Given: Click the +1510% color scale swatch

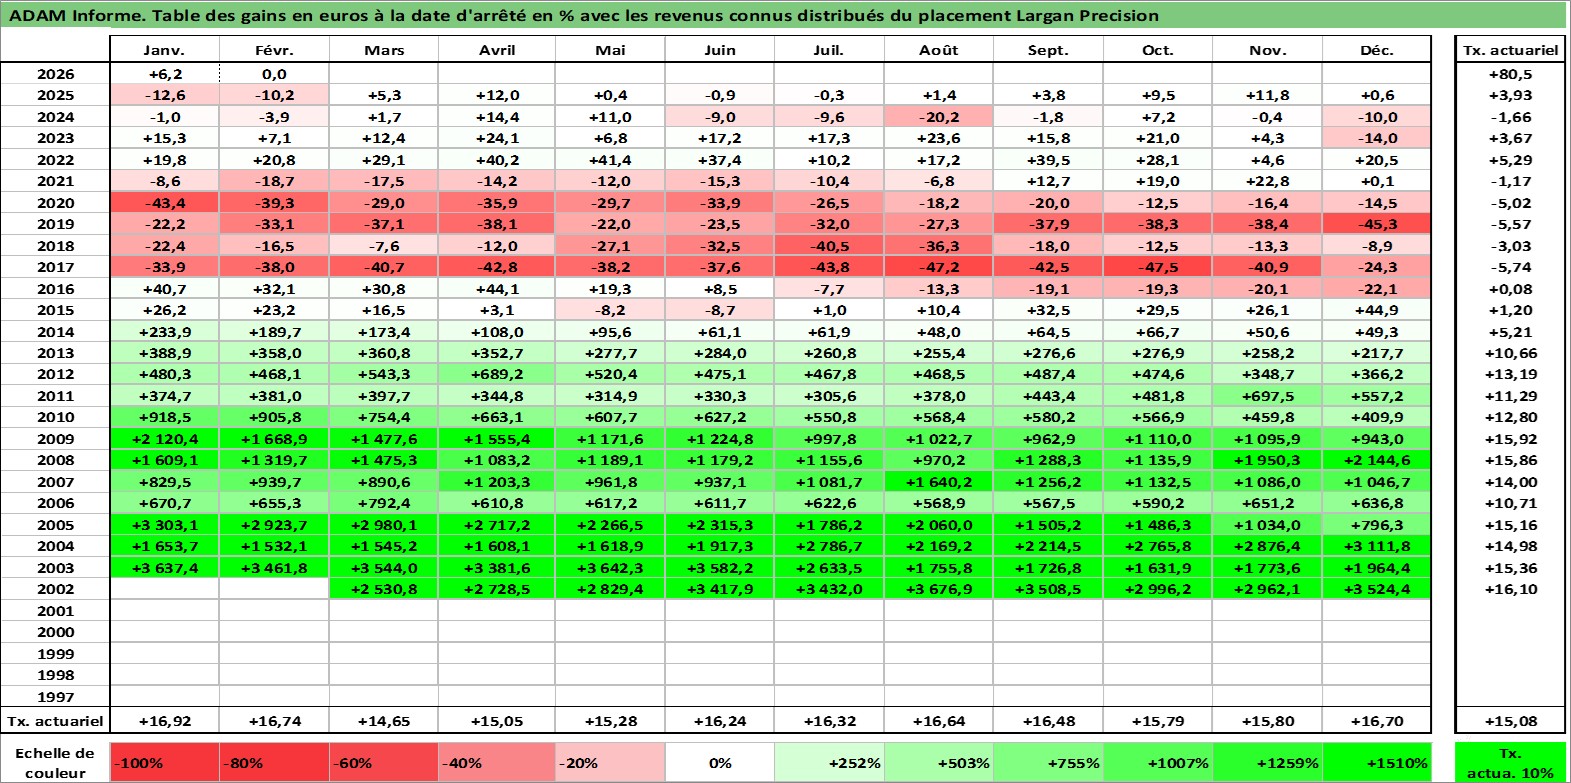Looking at the screenshot, I should [x=1376, y=763].
